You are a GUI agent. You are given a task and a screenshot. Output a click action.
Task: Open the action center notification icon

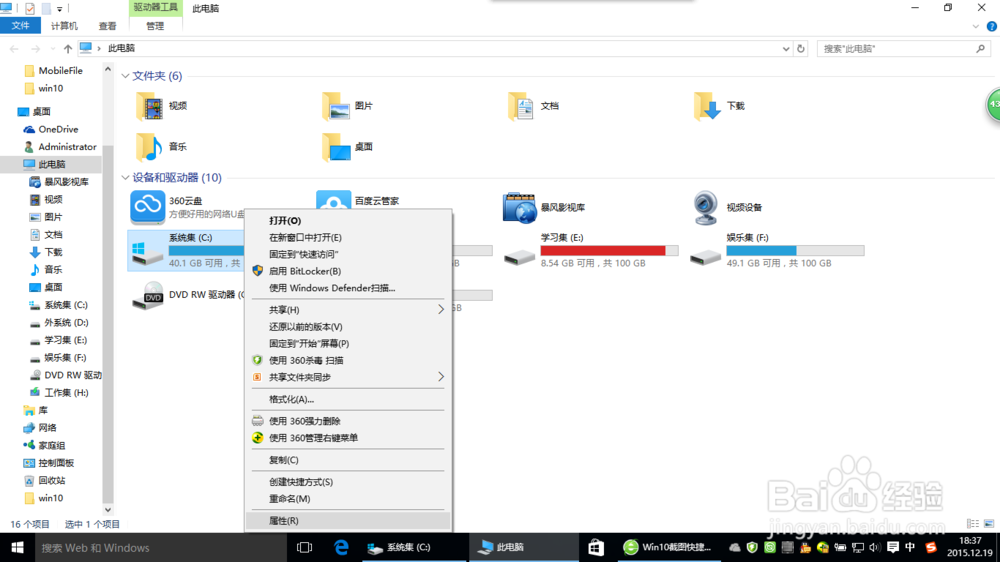[x=893, y=547]
